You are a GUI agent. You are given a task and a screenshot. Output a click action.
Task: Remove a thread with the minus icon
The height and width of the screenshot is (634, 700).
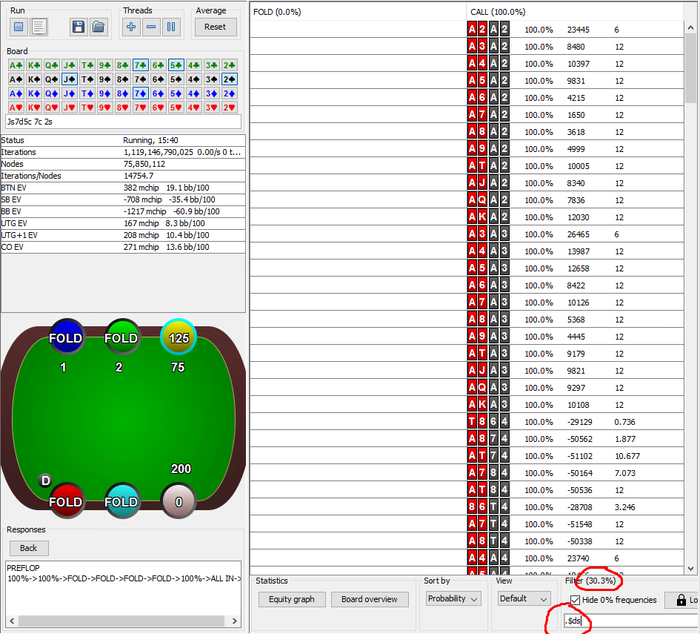(151, 27)
